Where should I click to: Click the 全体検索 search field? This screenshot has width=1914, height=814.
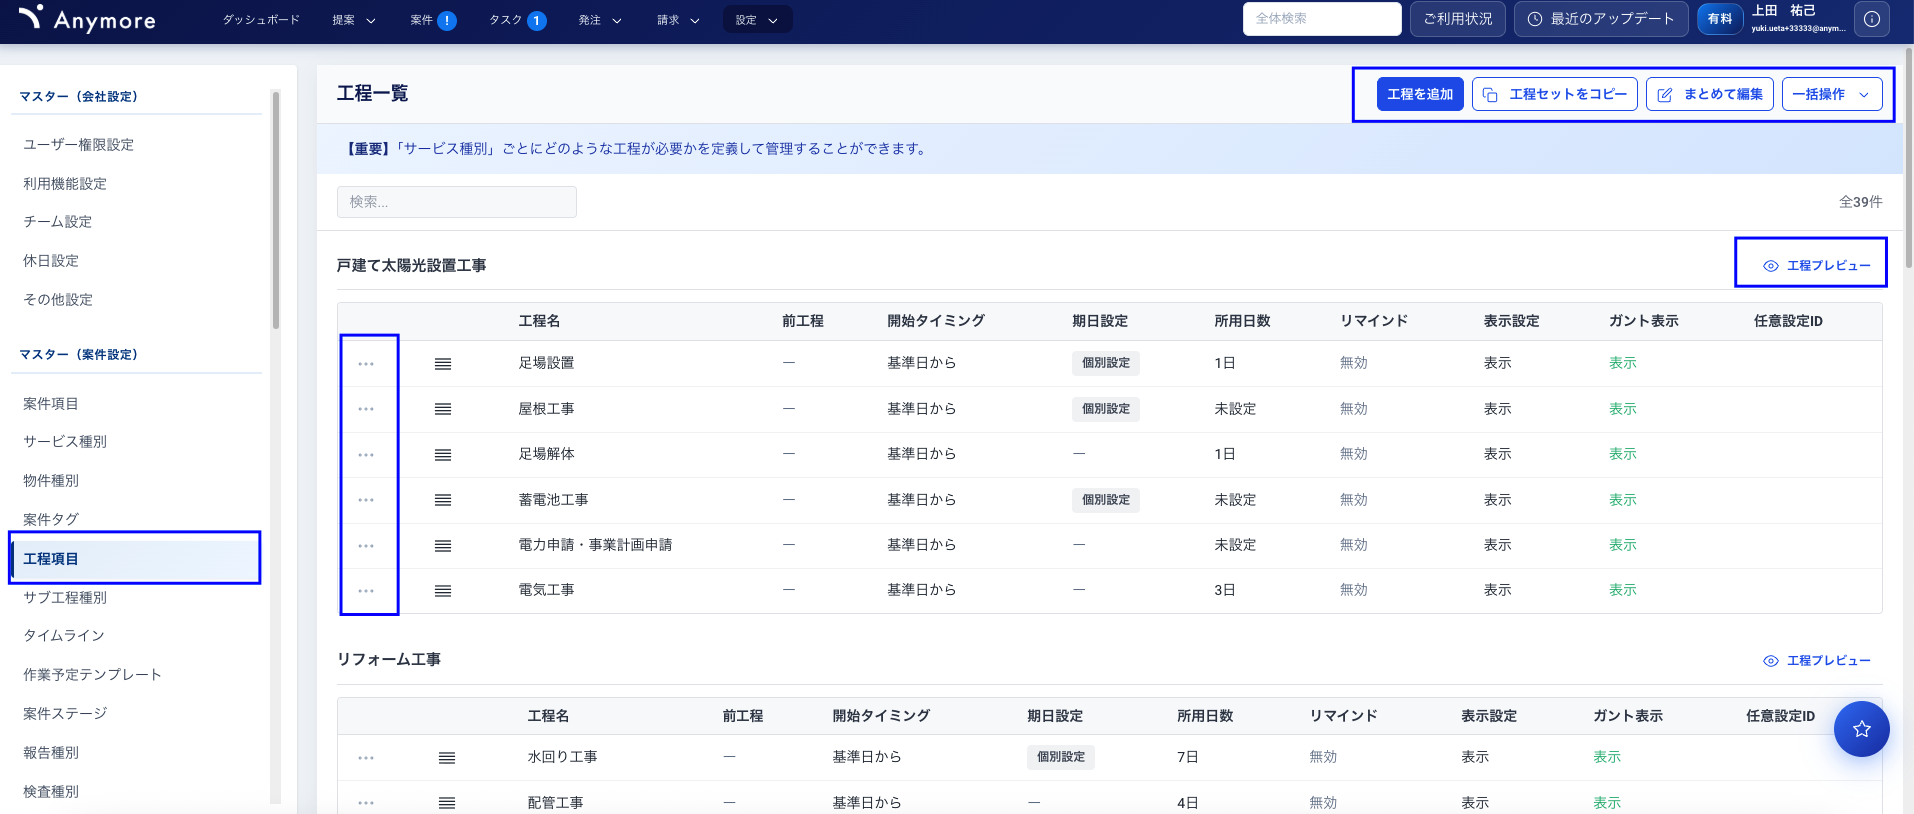click(x=1322, y=19)
